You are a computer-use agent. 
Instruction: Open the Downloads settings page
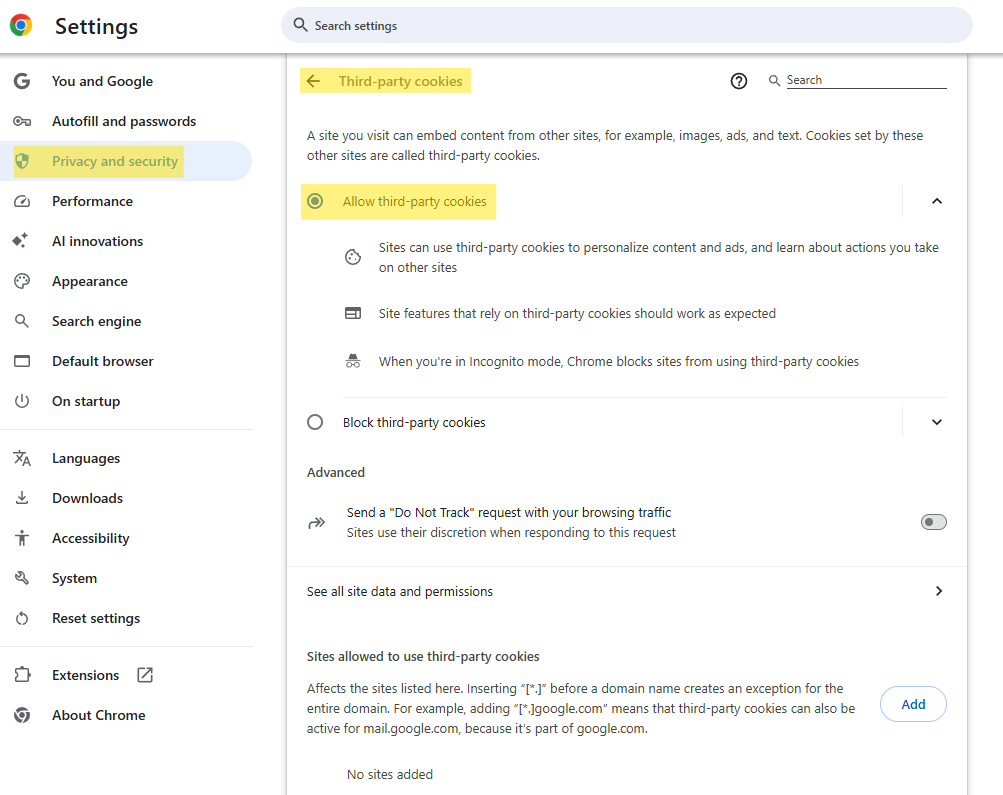(88, 498)
